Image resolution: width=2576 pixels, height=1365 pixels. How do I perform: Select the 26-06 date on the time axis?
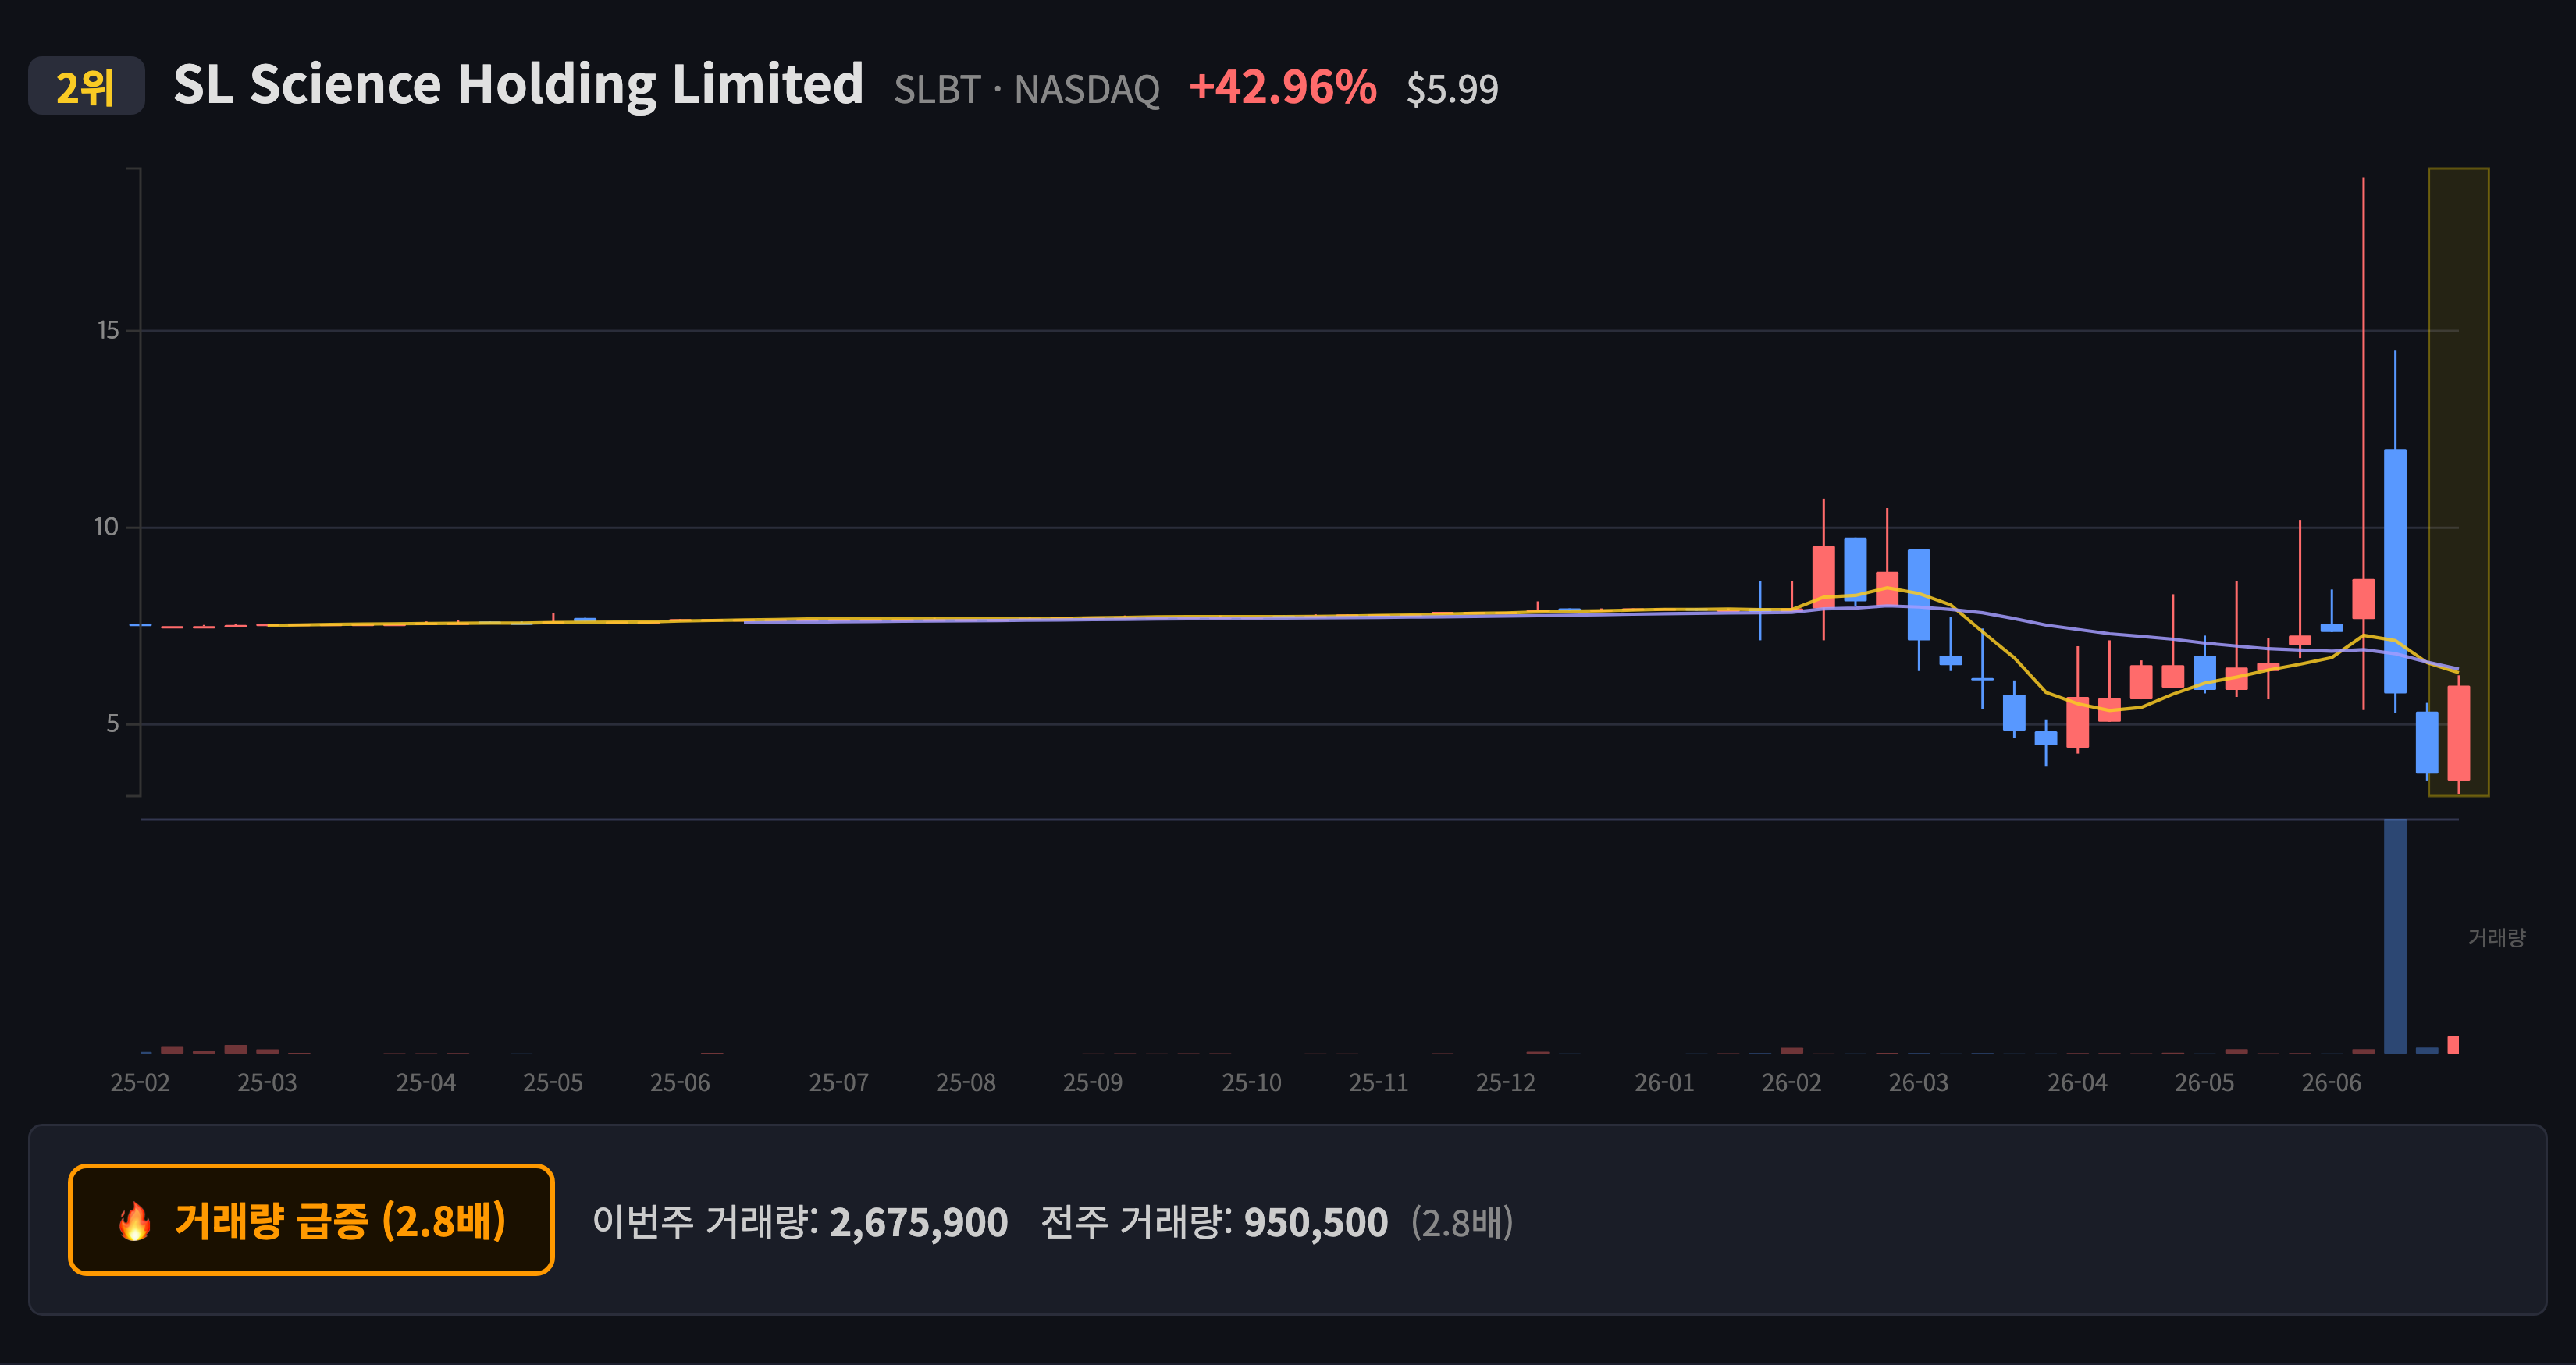(2332, 1082)
